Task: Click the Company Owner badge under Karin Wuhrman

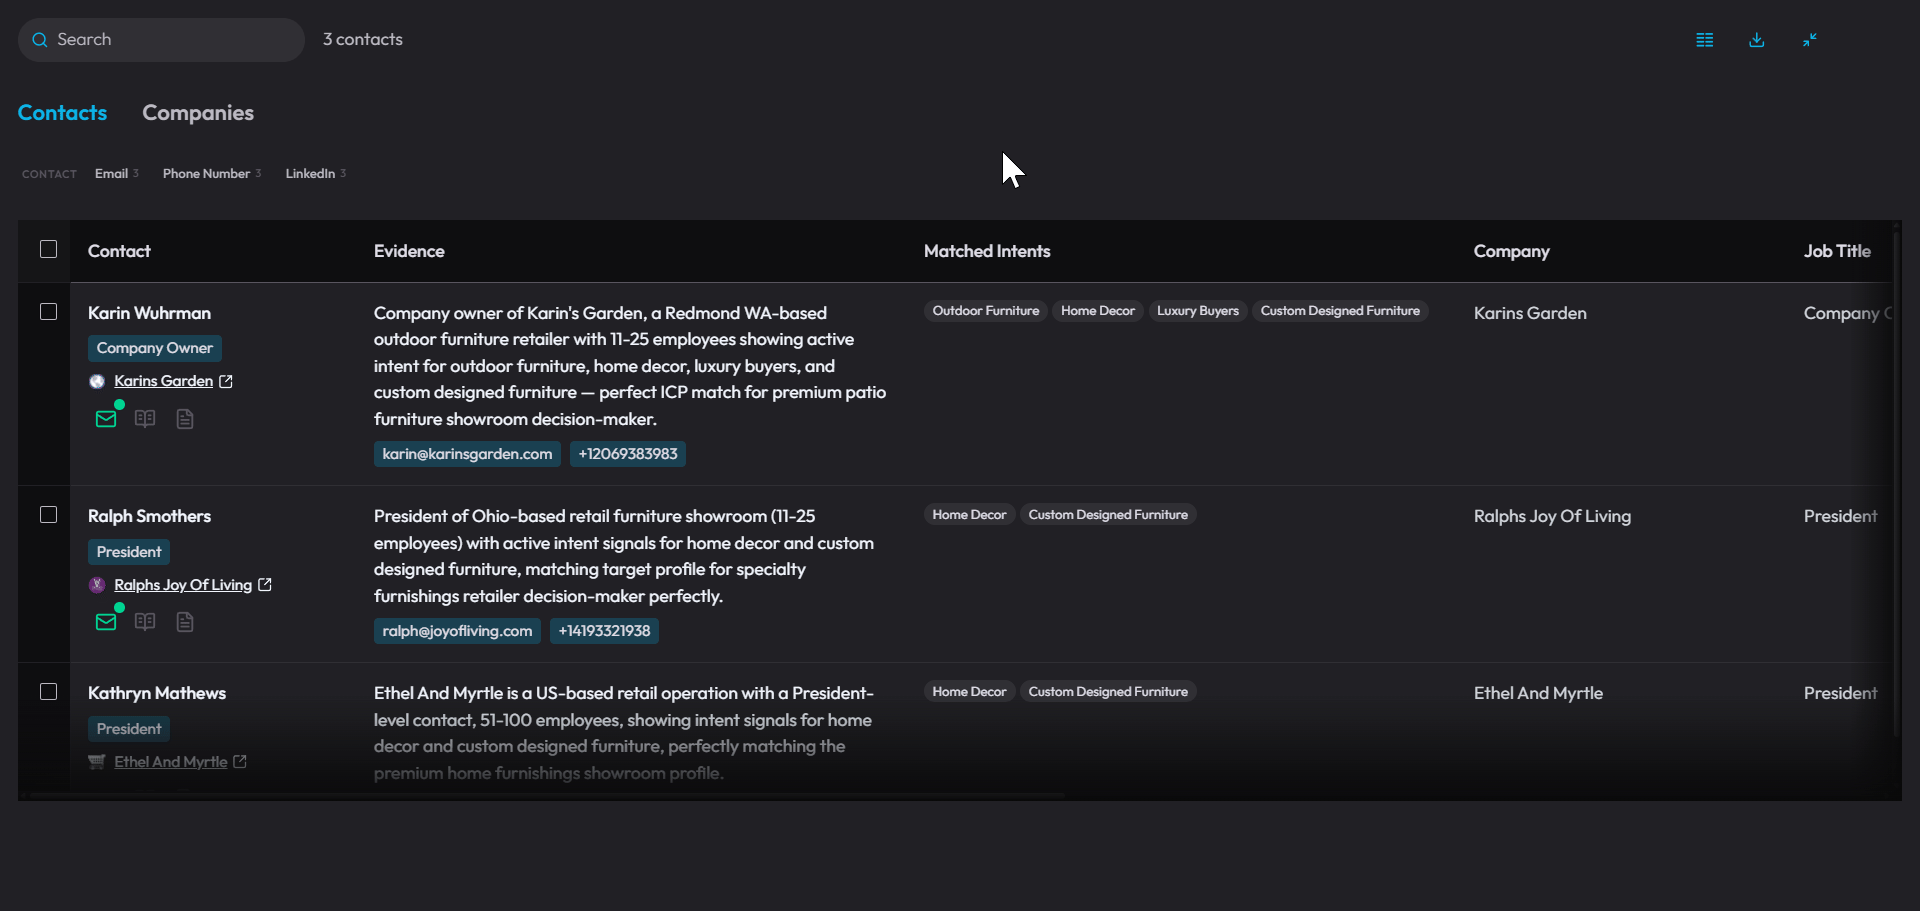Action: pos(155,348)
